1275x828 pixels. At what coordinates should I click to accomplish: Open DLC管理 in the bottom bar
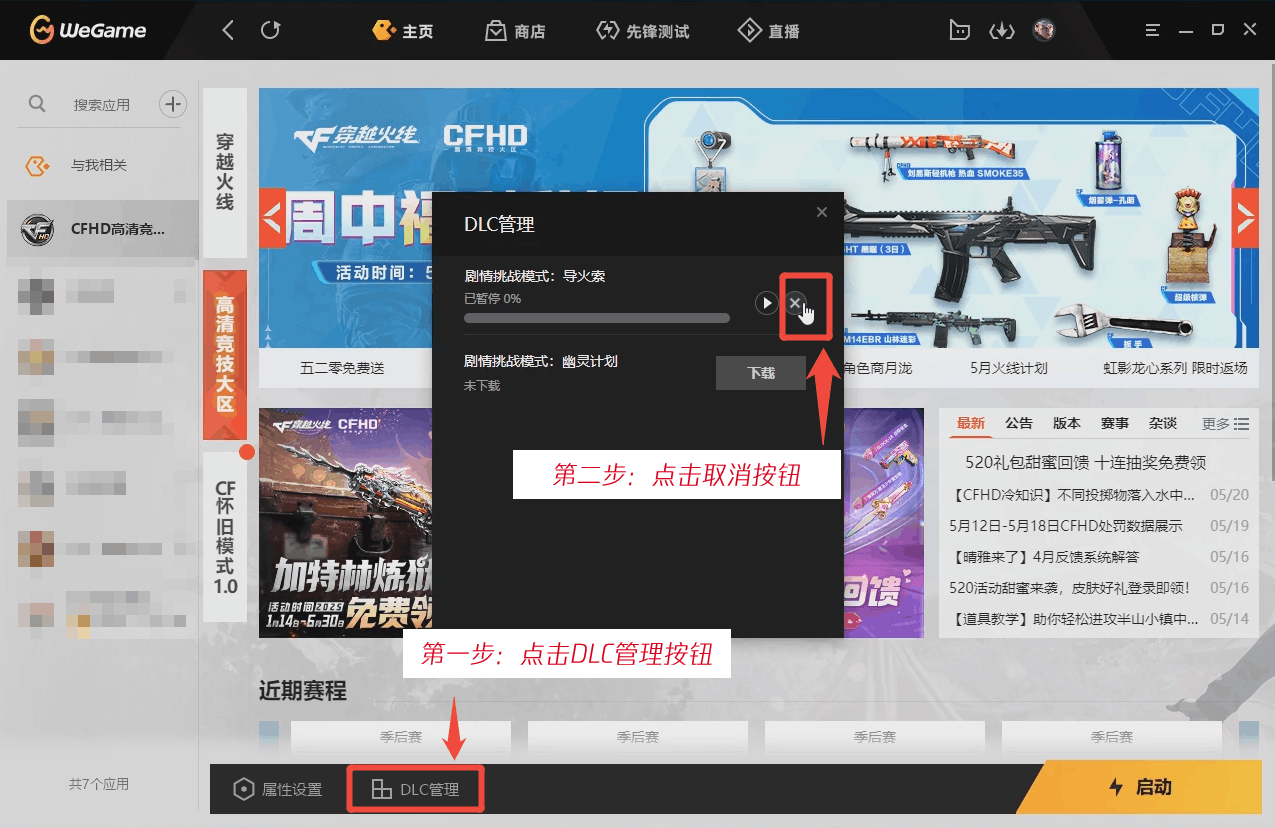tap(415, 789)
